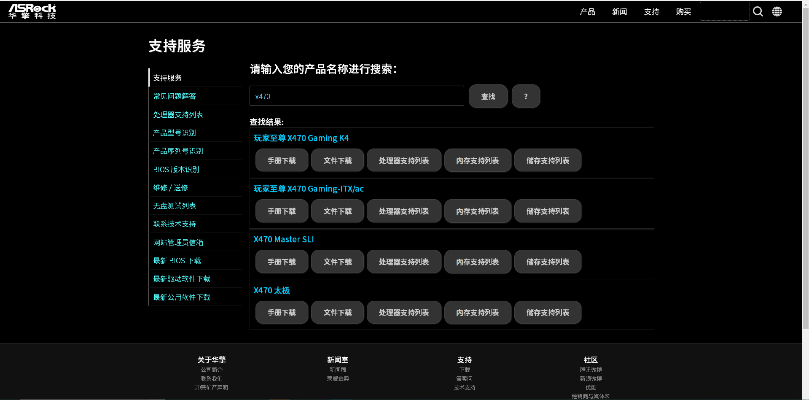Image resolution: width=809 pixels, height=400 pixels.
Task: Select 华擎/运修 in the left sidebar
Action: pos(170,187)
